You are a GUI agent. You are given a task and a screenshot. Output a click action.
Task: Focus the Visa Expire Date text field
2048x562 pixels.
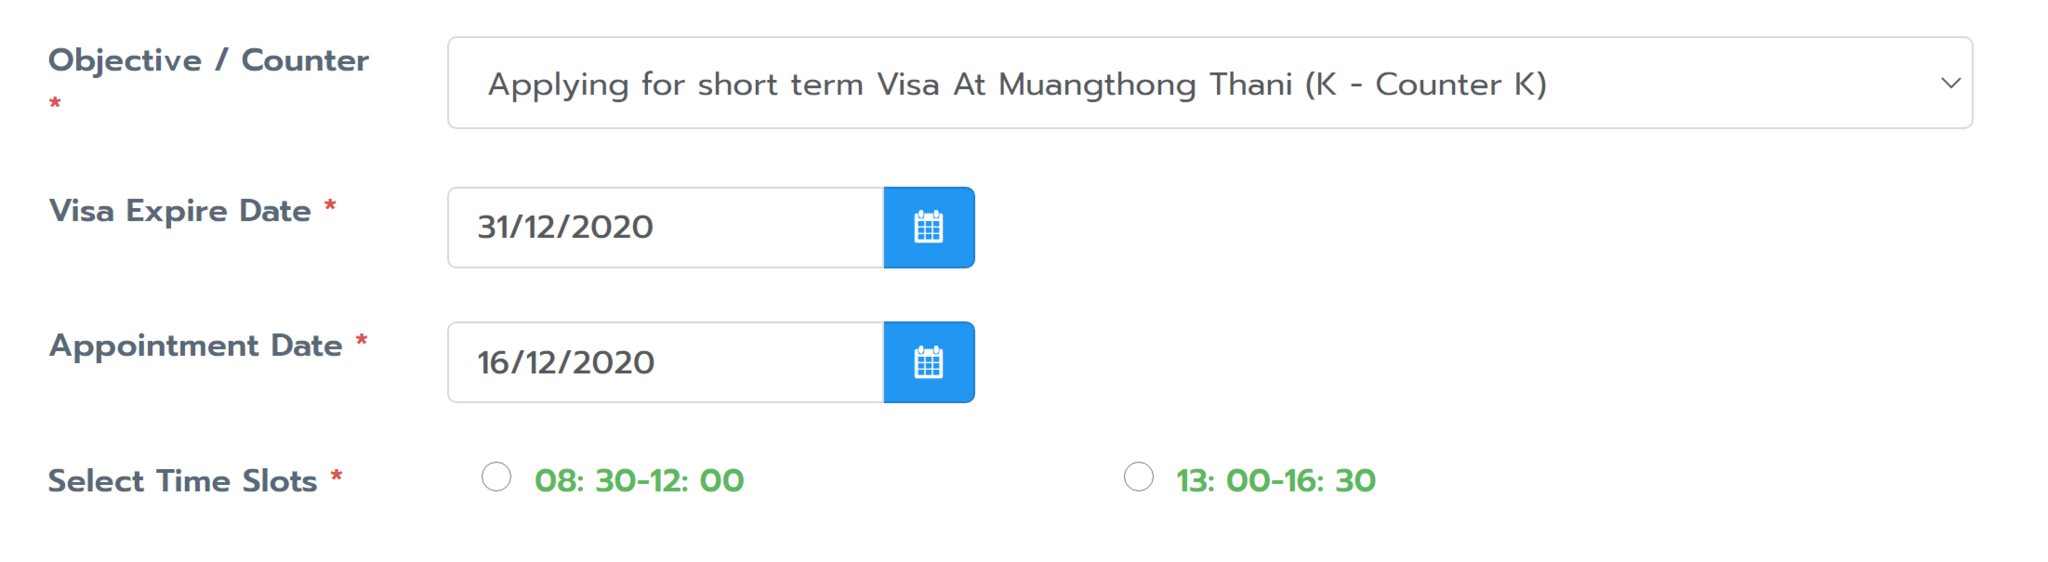666,227
